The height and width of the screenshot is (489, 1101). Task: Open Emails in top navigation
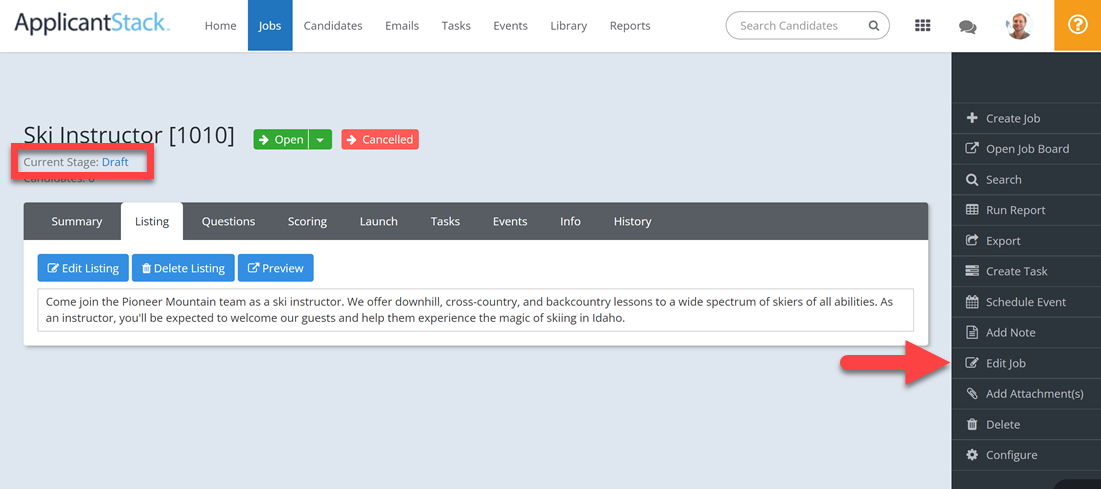click(x=402, y=26)
